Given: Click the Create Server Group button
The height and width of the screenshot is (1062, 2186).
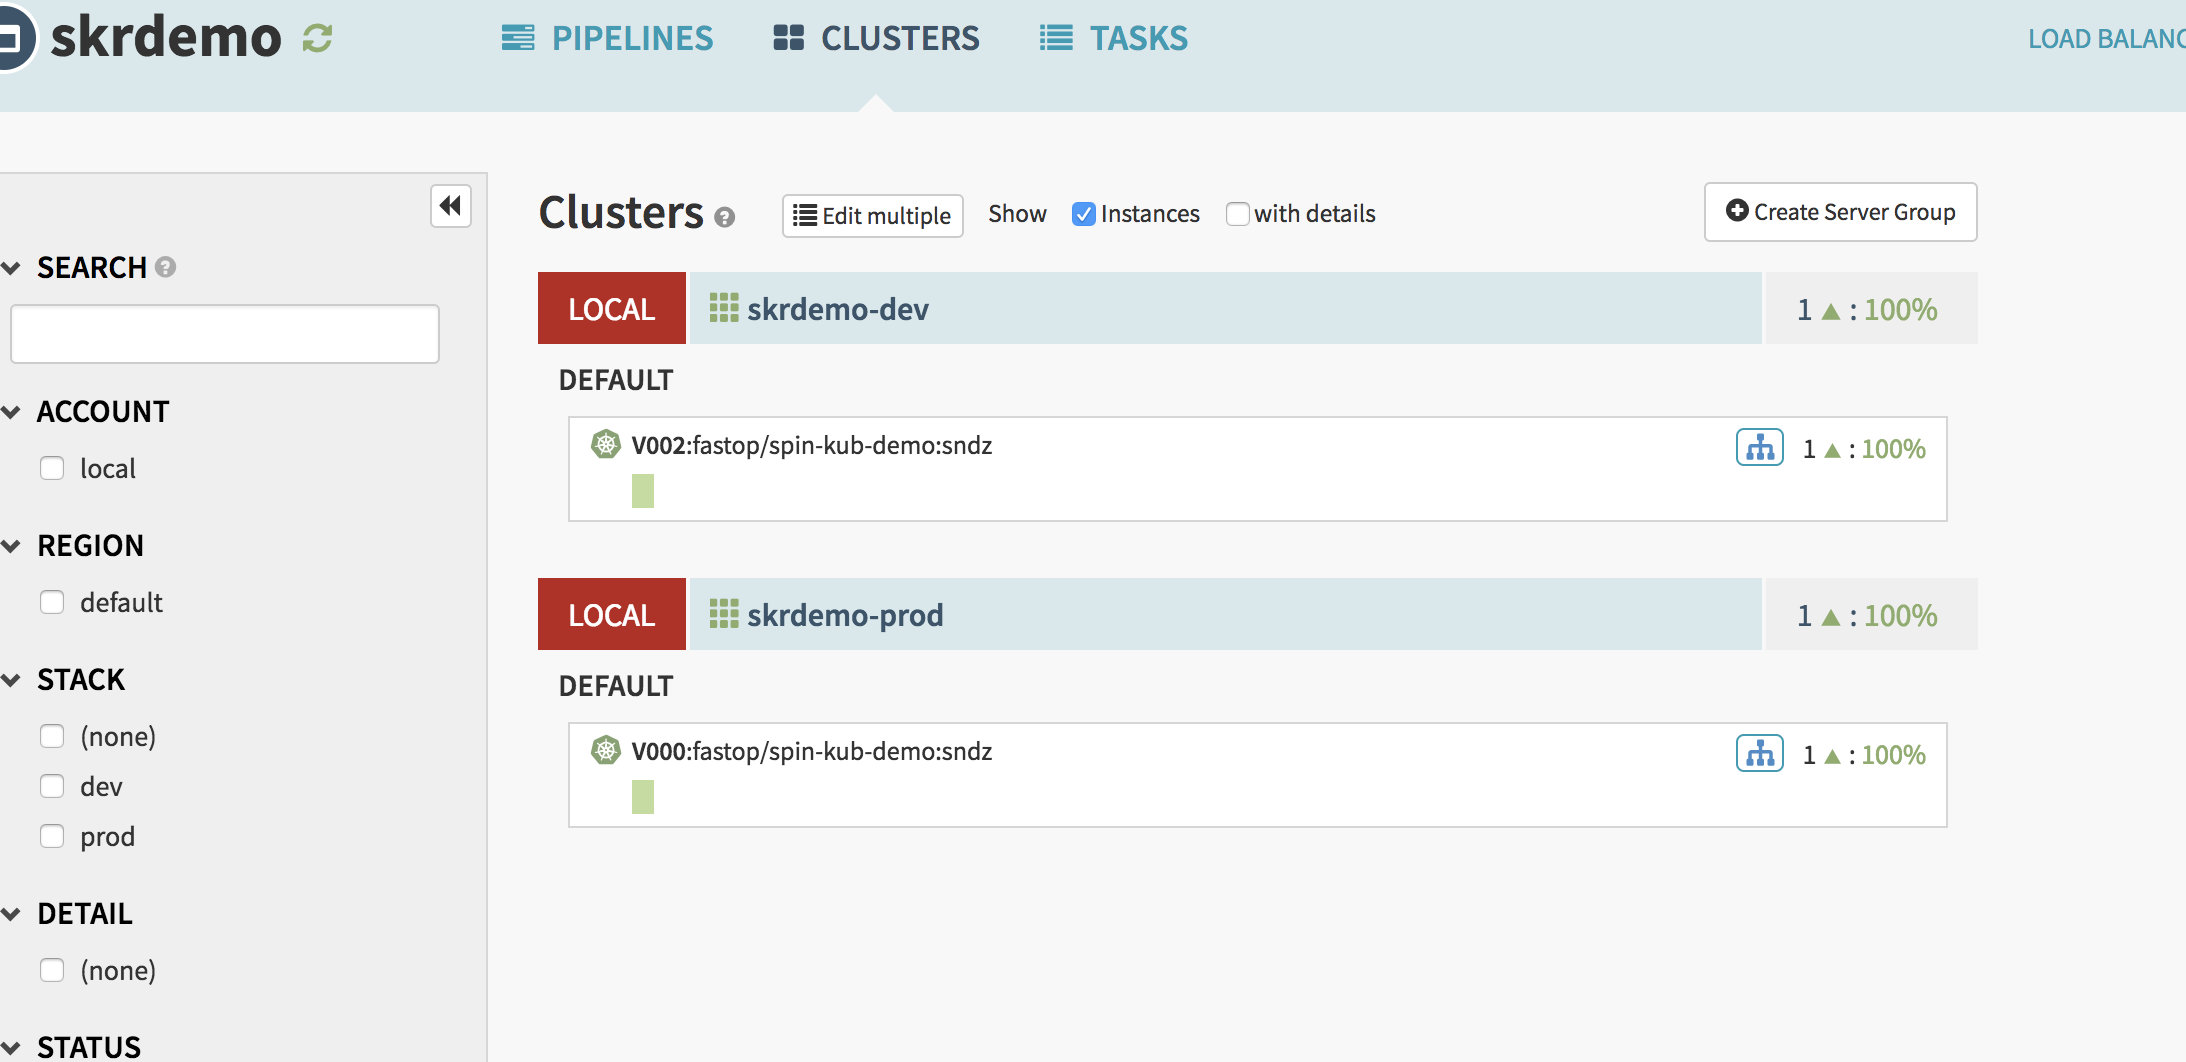Looking at the screenshot, I should point(1840,212).
